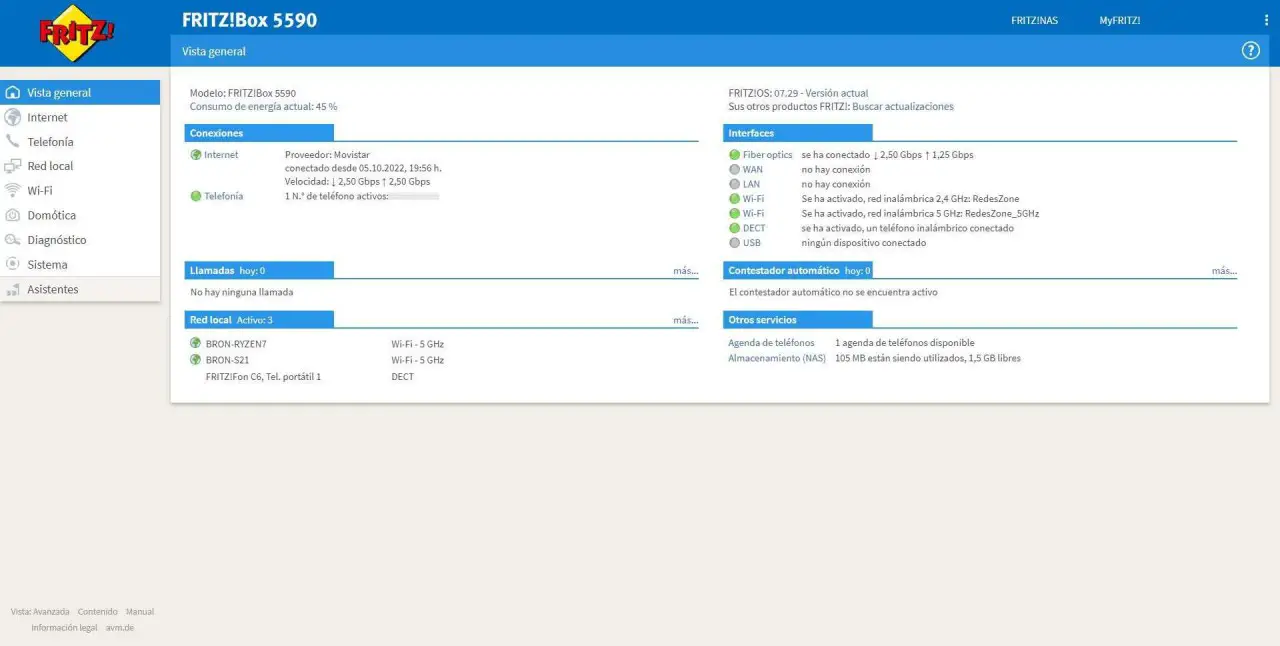The width and height of the screenshot is (1280, 646).
Task: Click the Diagnóstico icon in sidebar
Action: click(x=13, y=240)
